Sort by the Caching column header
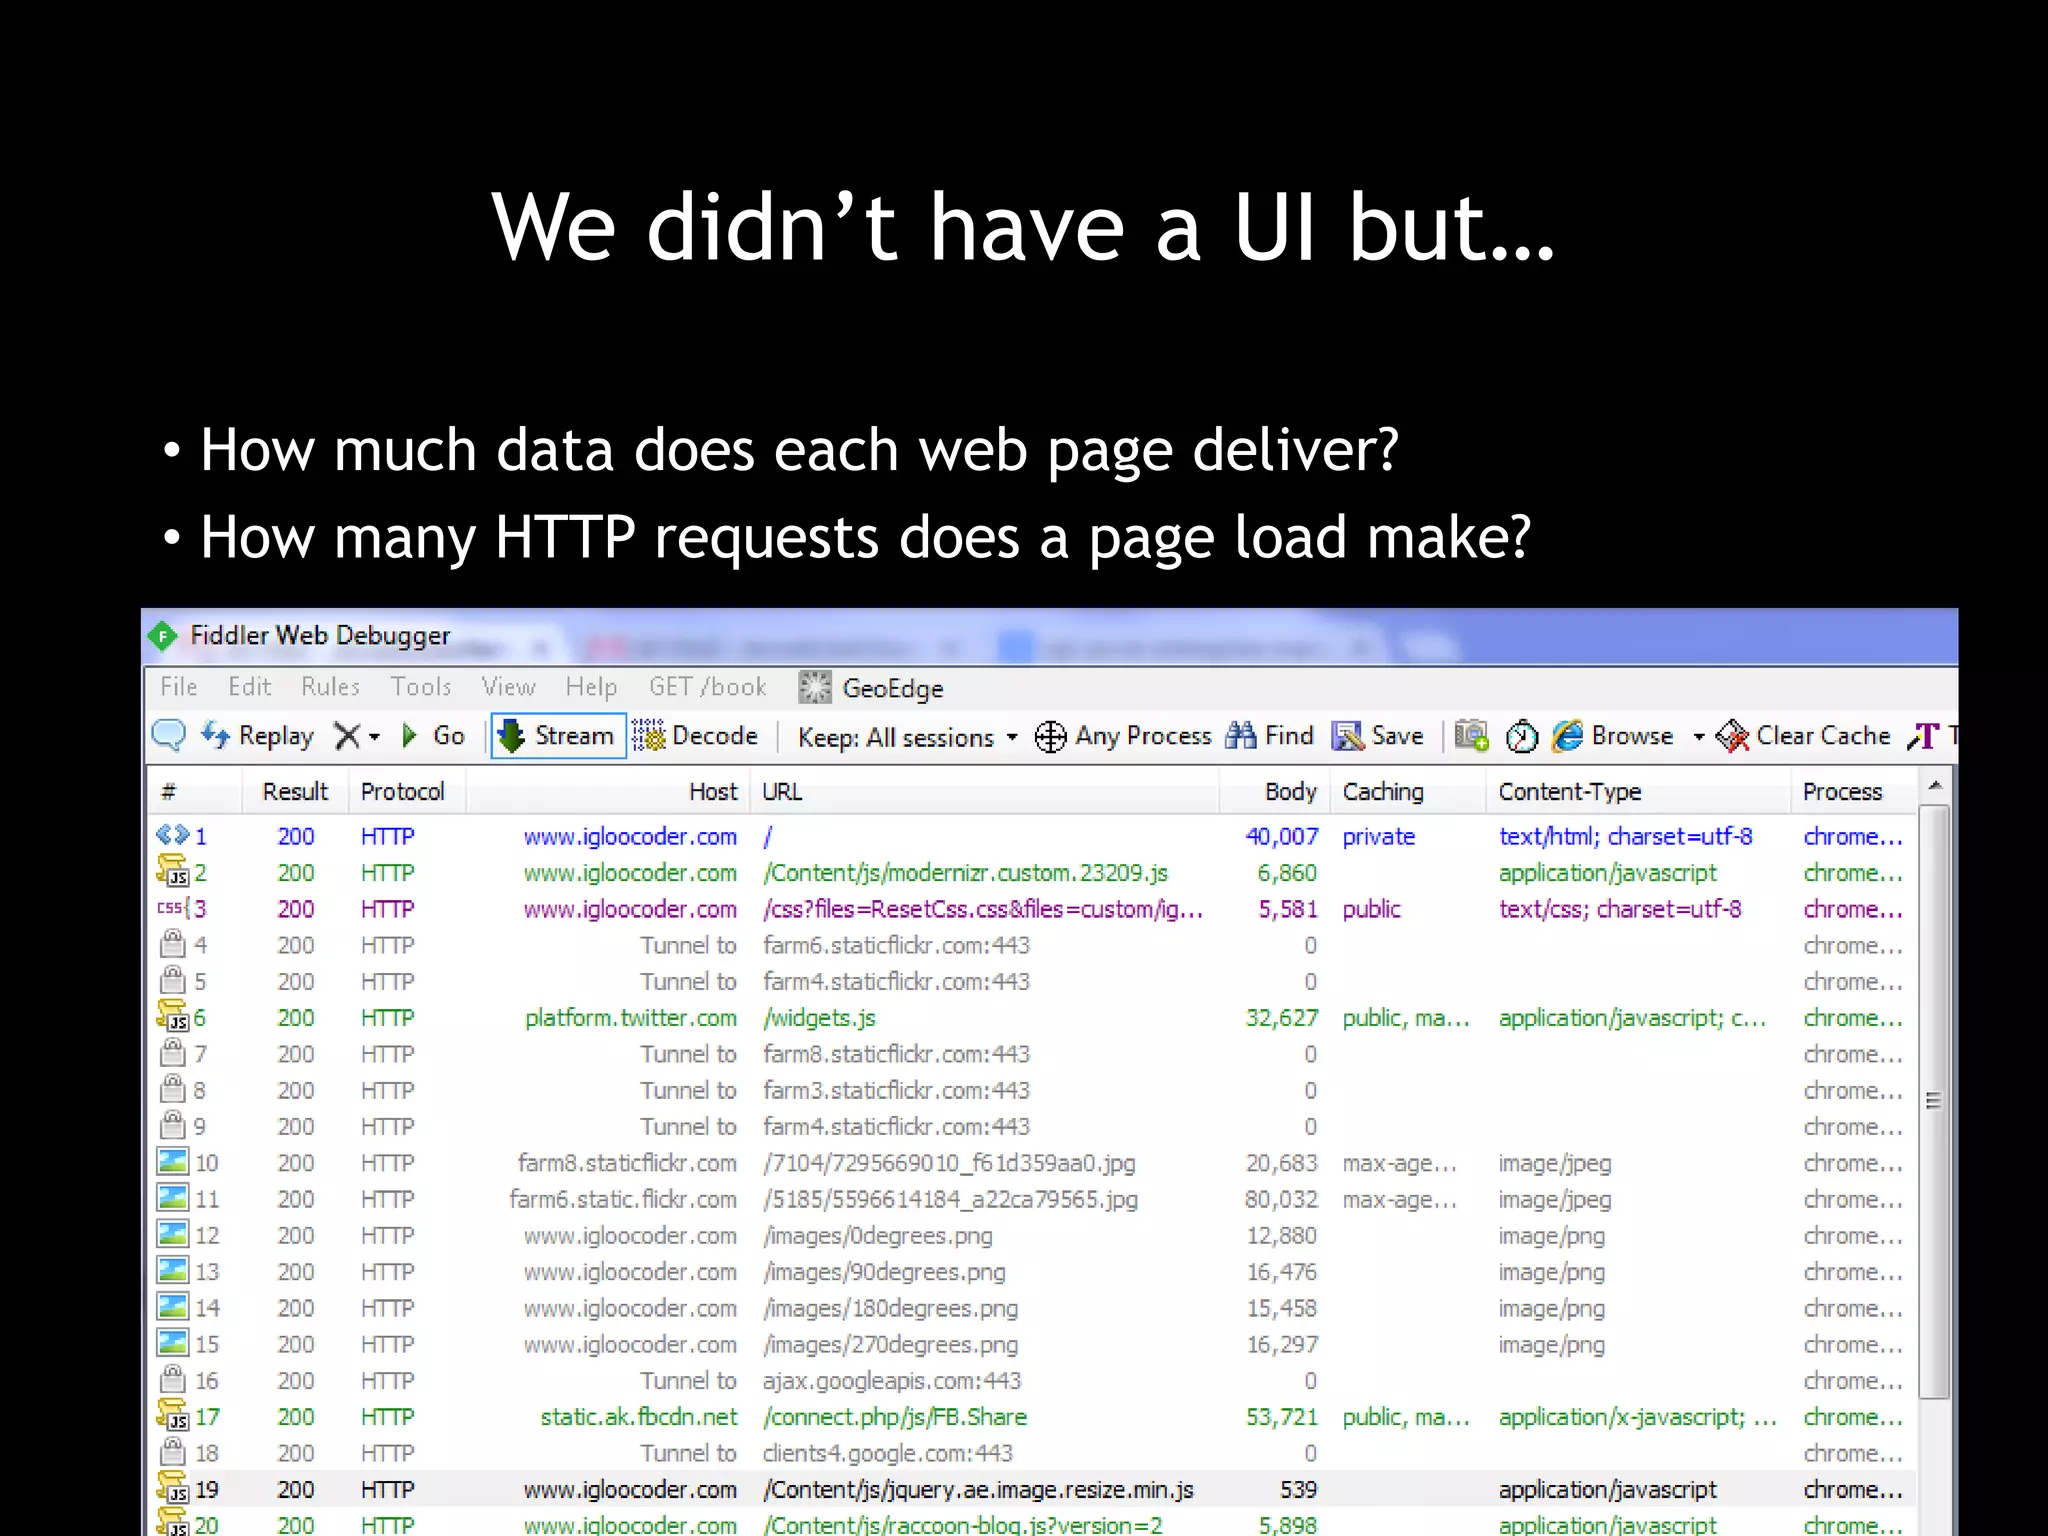Viewport: 2048px width, 1536px height. (1408, 792)
